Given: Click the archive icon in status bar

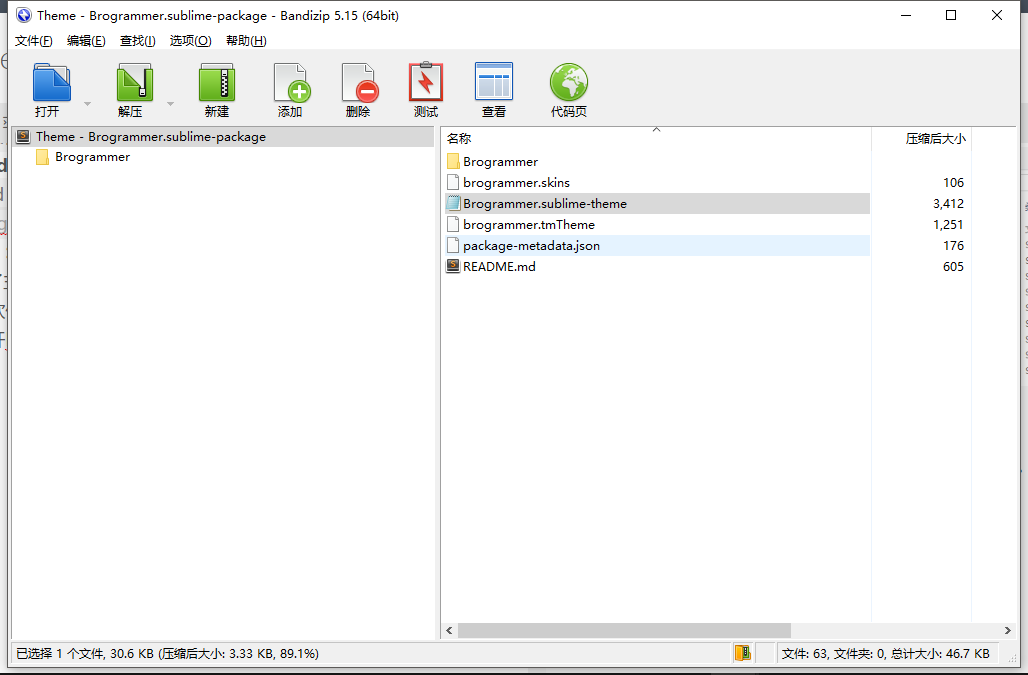Looking at the screenshot, I should pyautogui.click(x=742, y=653).
